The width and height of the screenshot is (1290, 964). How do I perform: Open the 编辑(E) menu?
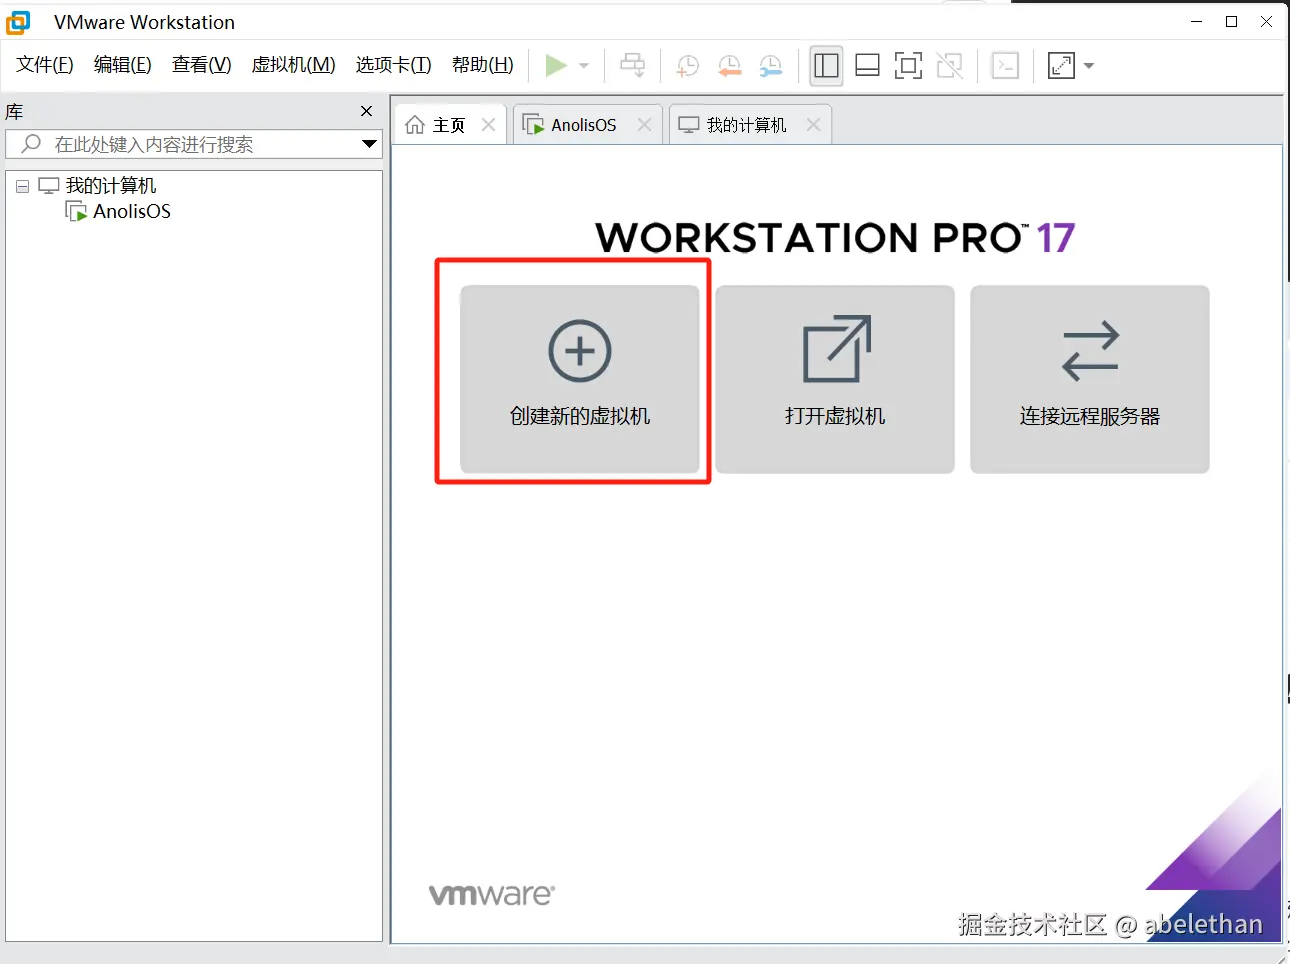[x=123, y=65]
